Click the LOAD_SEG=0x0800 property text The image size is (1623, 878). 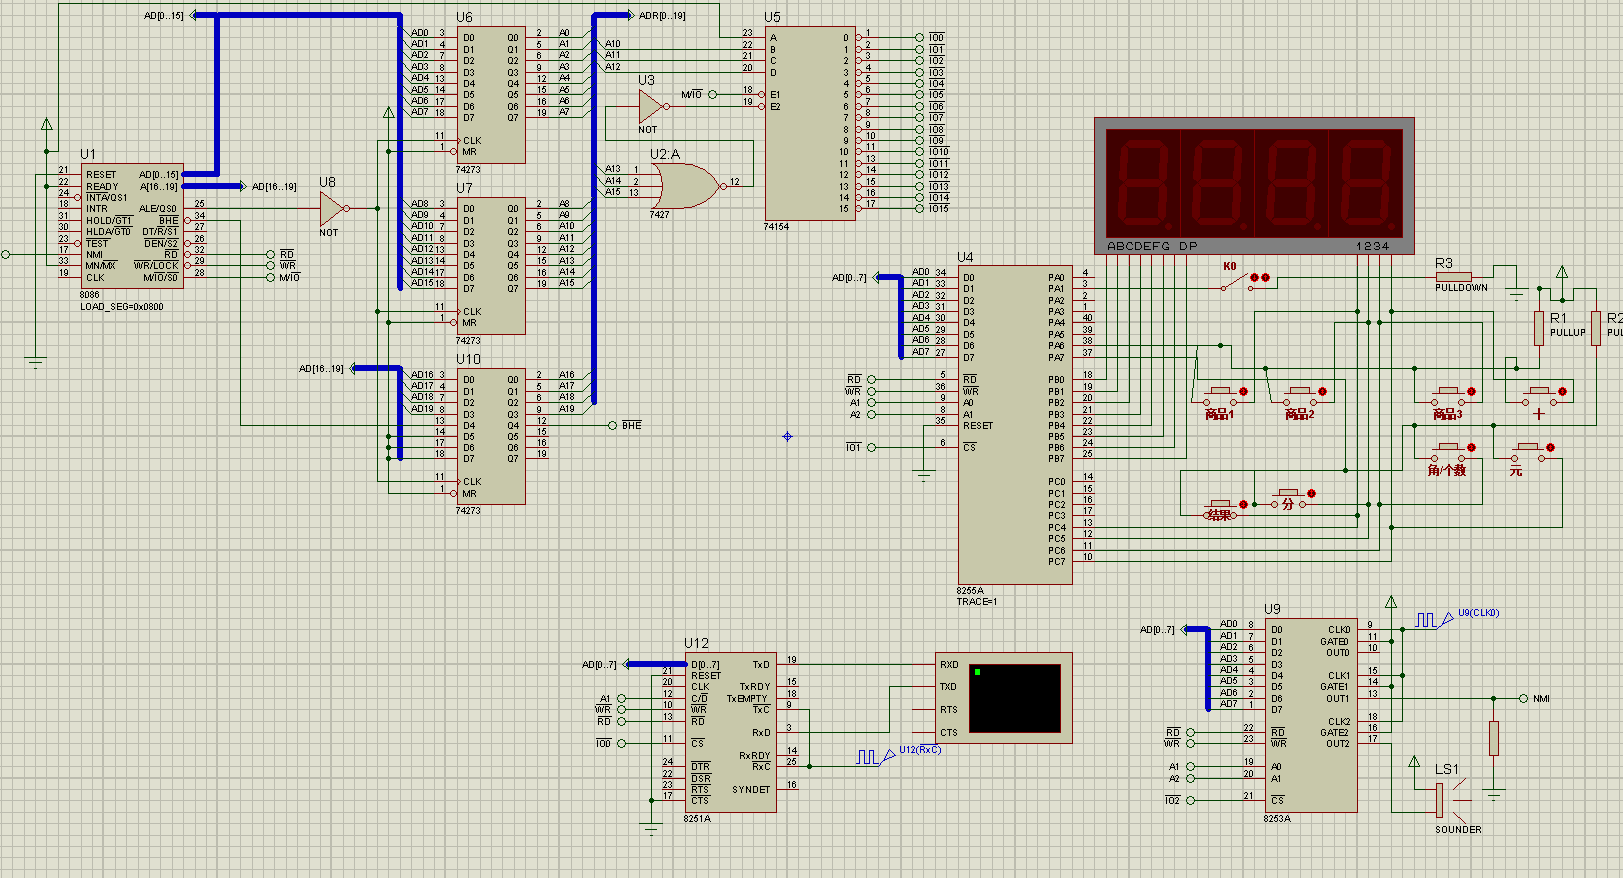[x=122, y=307]
